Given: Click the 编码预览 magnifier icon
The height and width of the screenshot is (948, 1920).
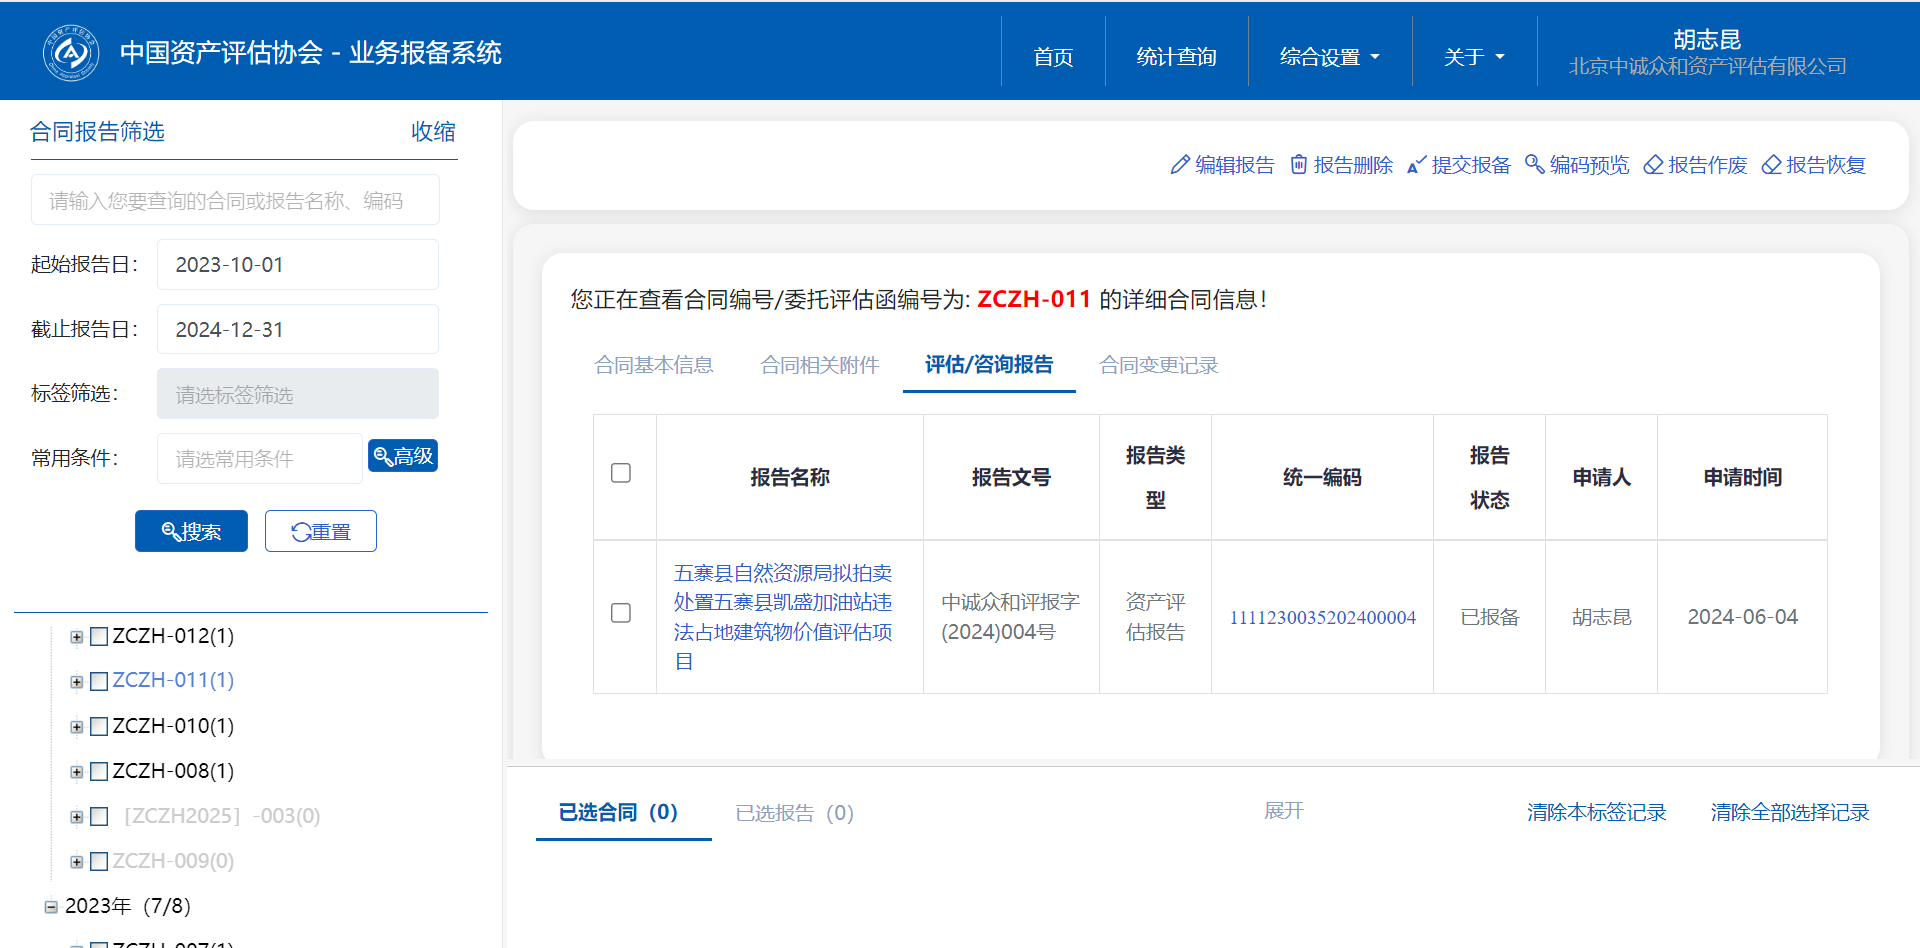Looking at the screenshot, I should click(1534, 165).
